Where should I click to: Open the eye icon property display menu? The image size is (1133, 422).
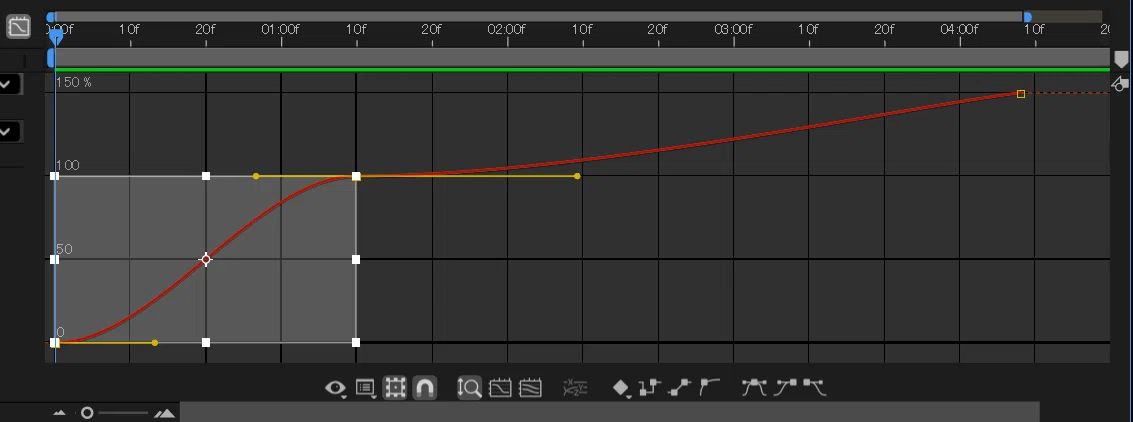335,388
